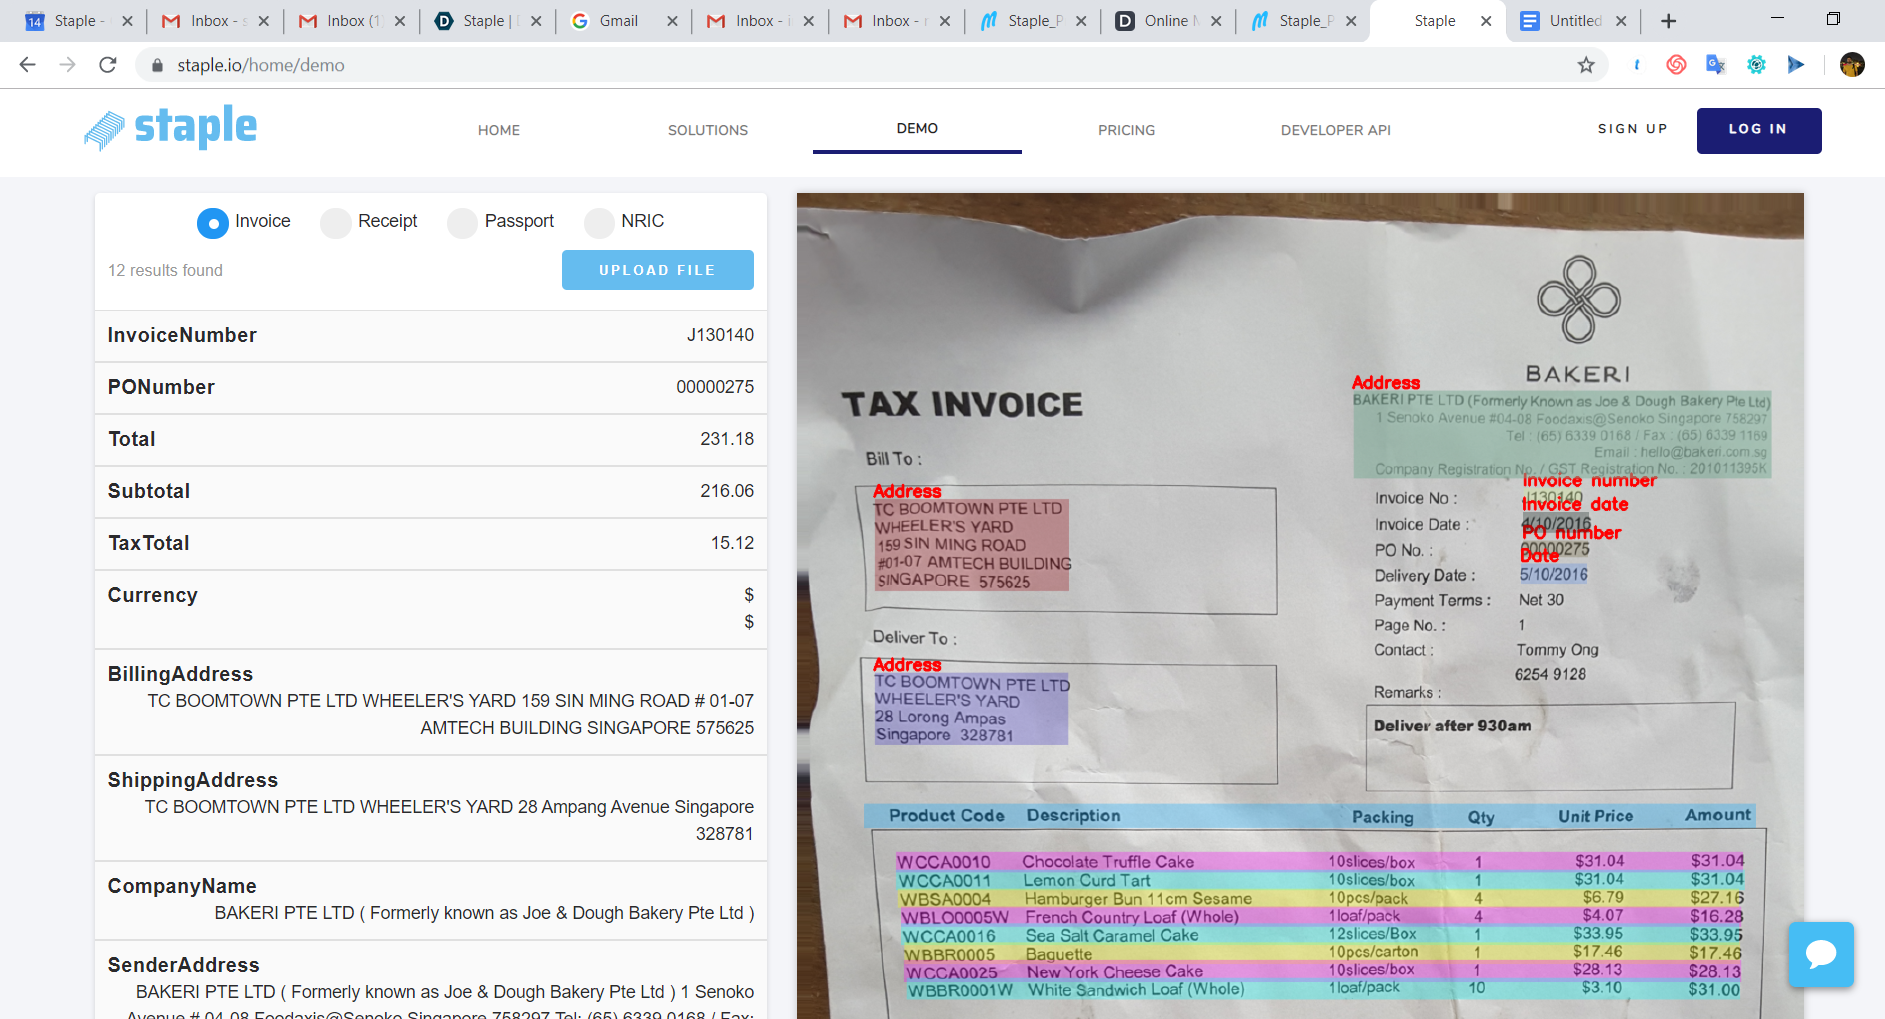Switch to the Inbox (1 browser tab
Image resolution: width=1885 pixels, height=1019 pixels.
pos(351,21)
